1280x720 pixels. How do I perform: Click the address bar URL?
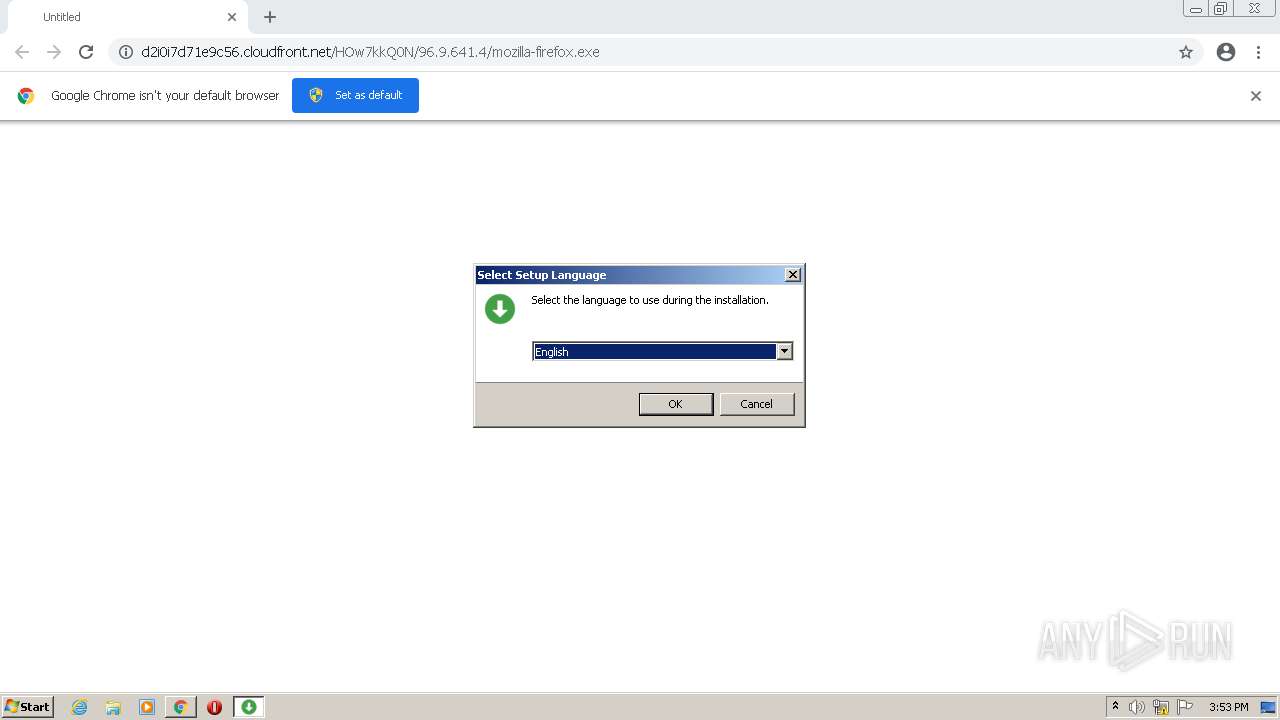coord(370,52)
